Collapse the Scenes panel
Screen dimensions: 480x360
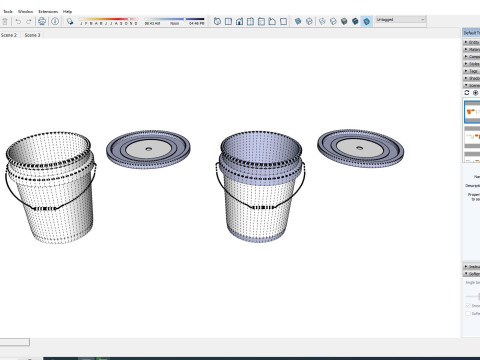coord(471,85)
